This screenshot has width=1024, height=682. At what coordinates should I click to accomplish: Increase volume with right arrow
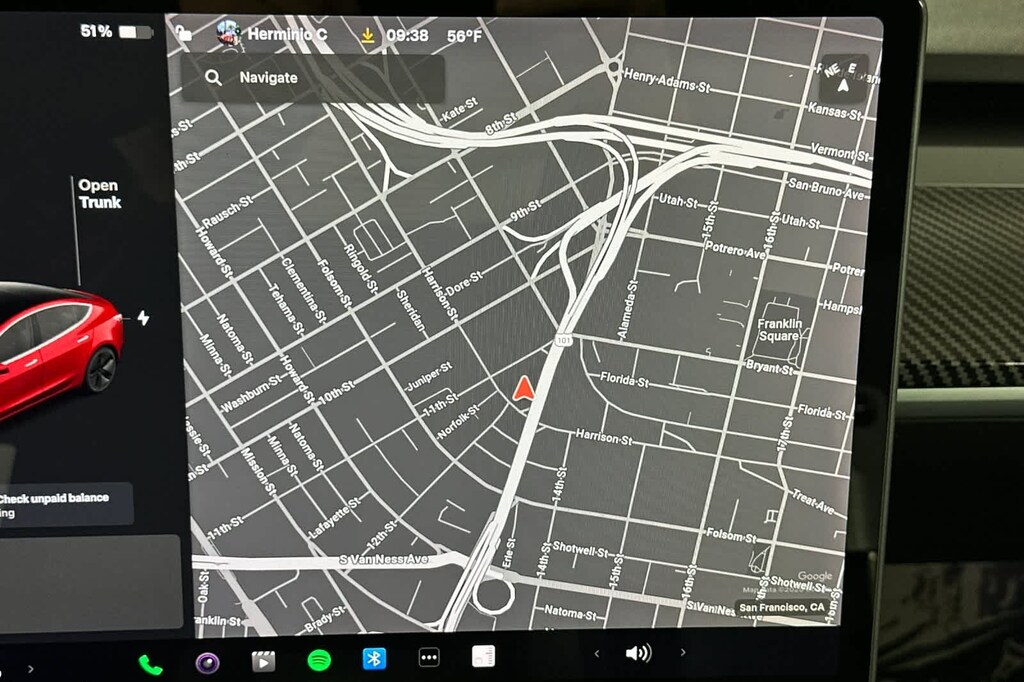[x=683, y=653]
